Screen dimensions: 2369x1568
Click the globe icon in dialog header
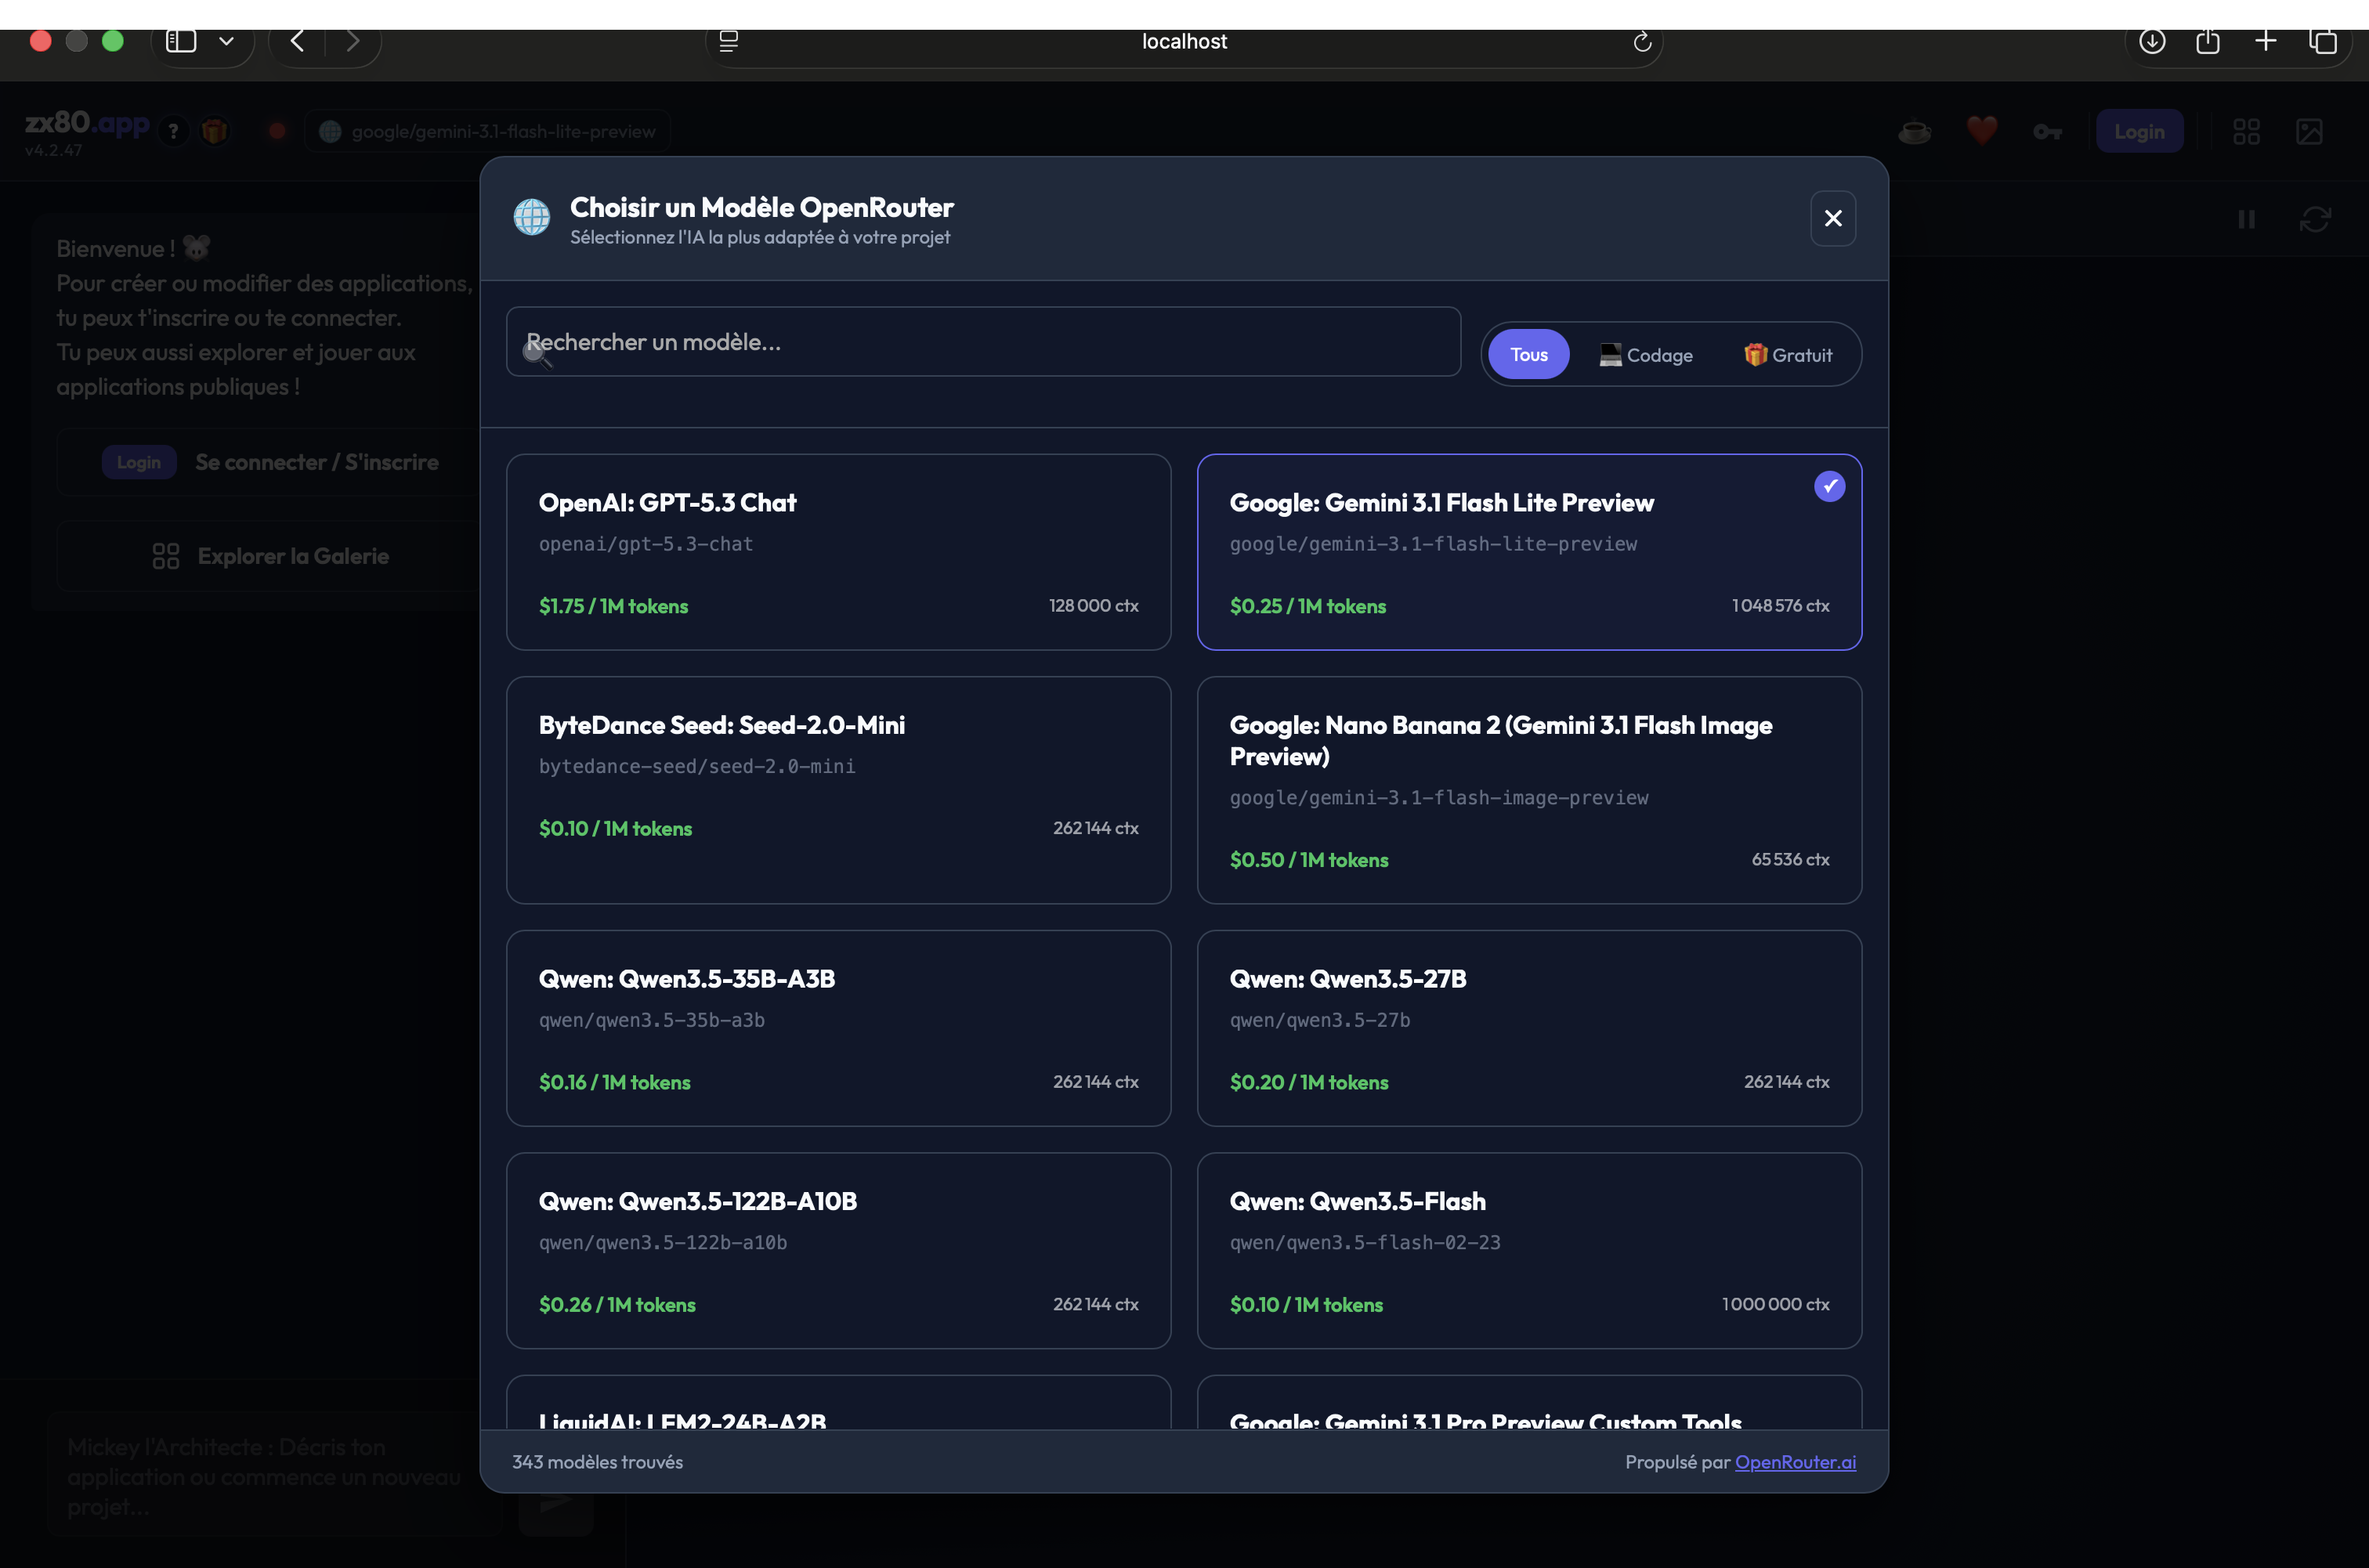pyautogui.click(x=532, y=217)
